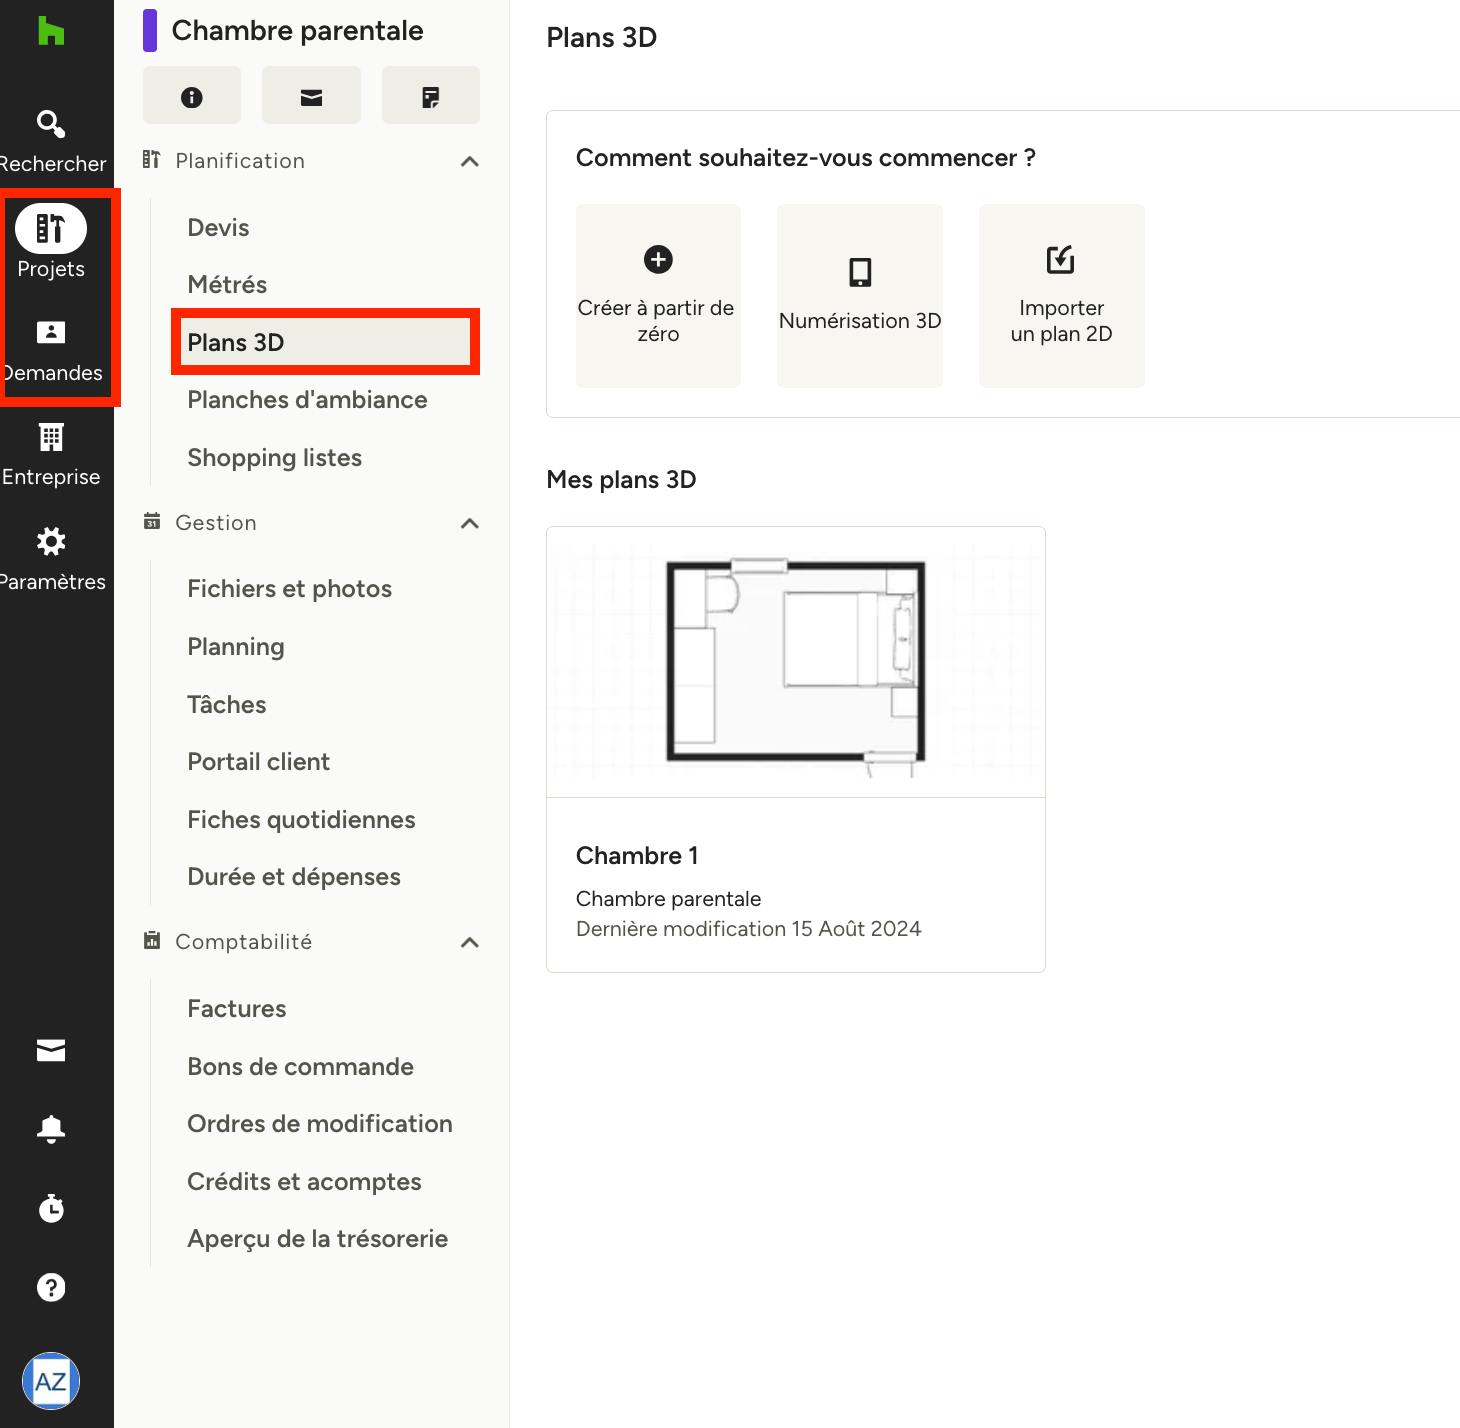Screen dimensions: 1460x1428
Task: Click the project notes icon button
Action: tap(431, 96)
